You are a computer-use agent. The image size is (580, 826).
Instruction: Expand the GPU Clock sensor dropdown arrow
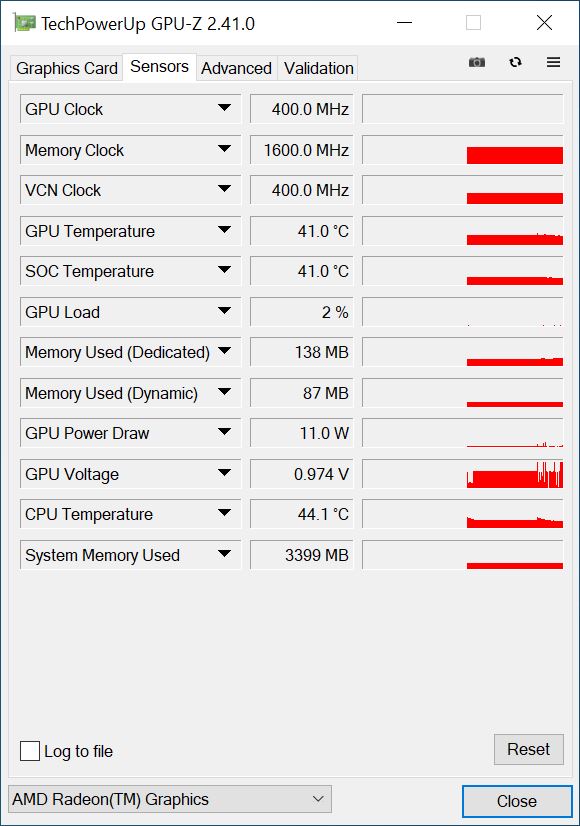[224, 108]
